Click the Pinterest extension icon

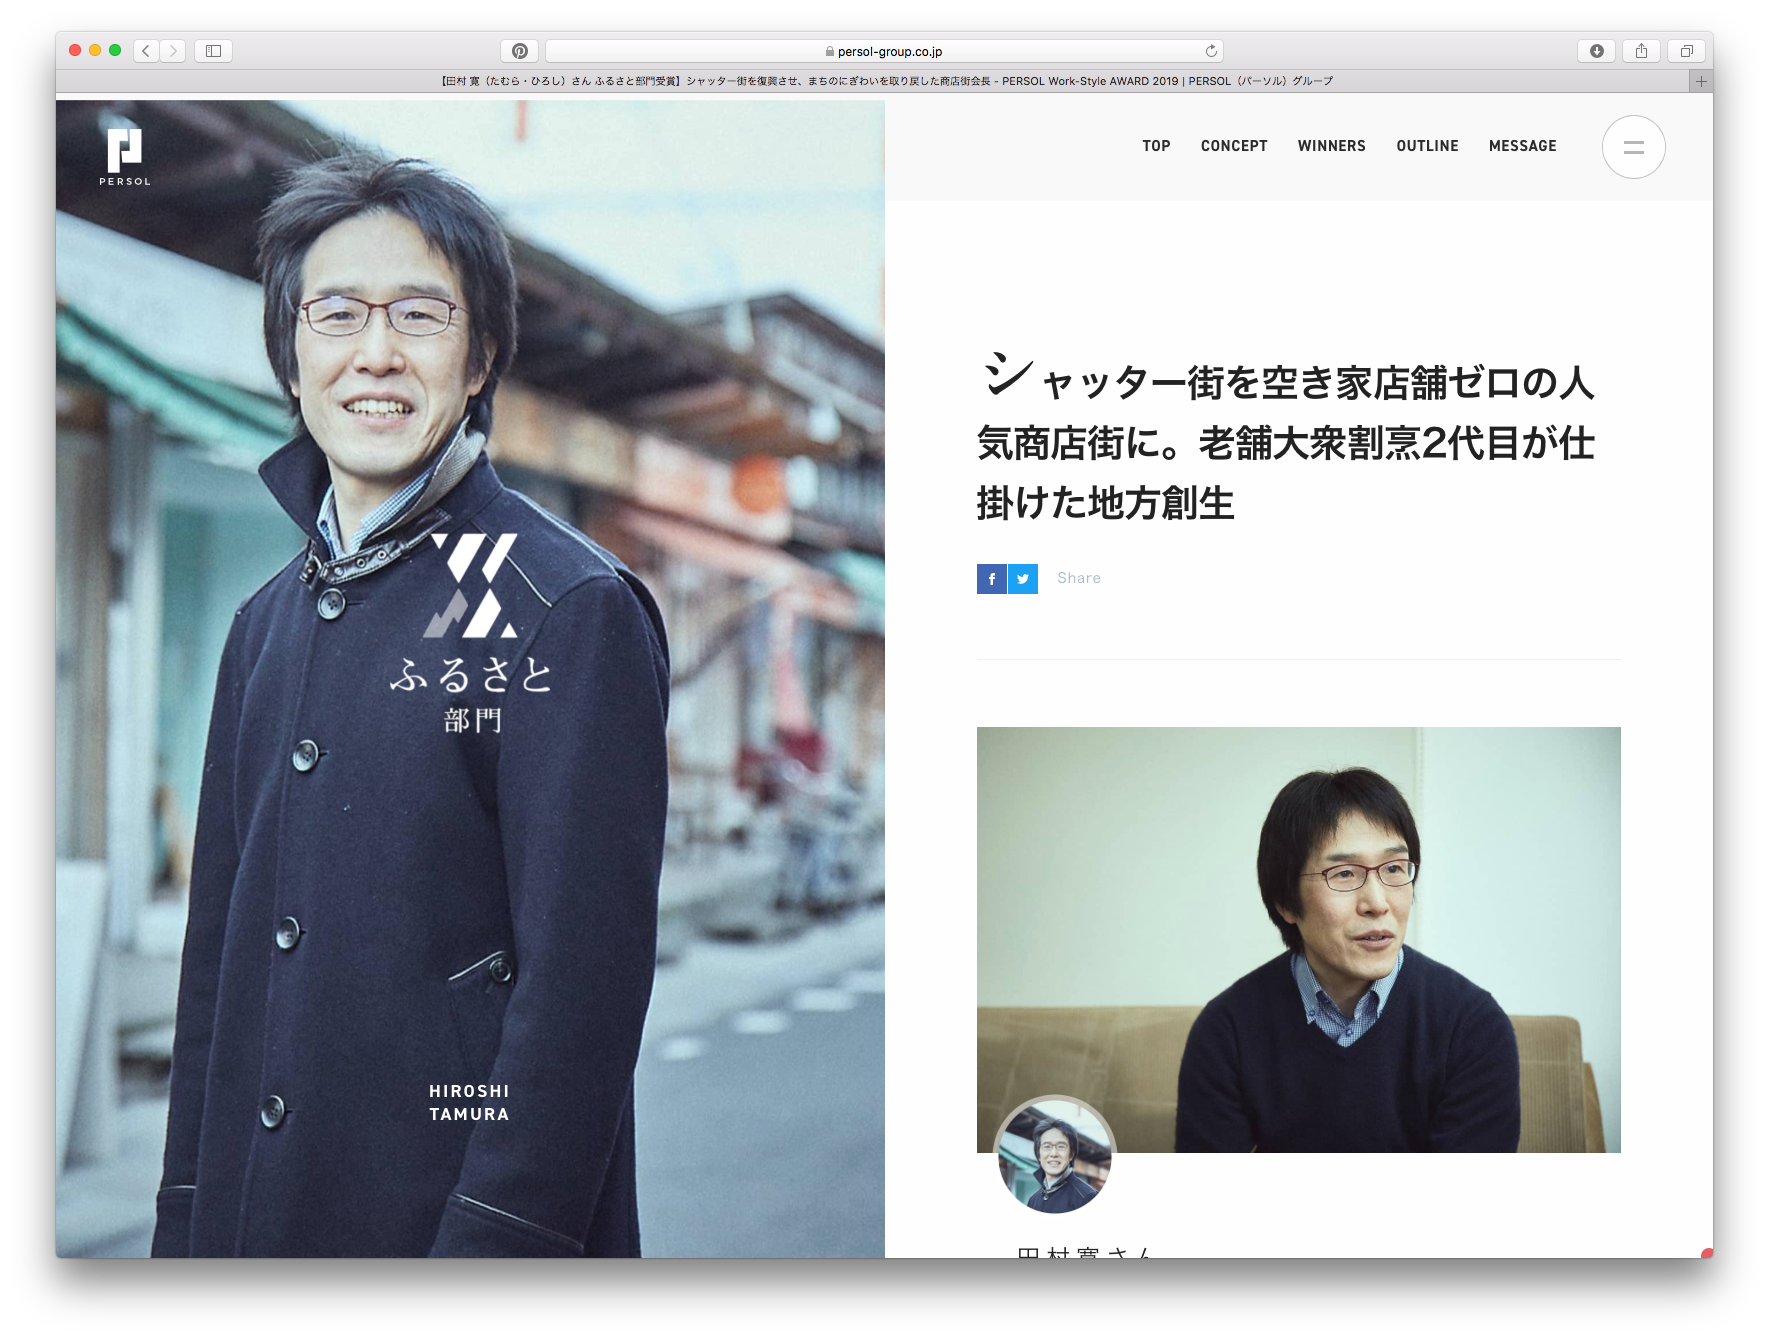pos(519,51)
